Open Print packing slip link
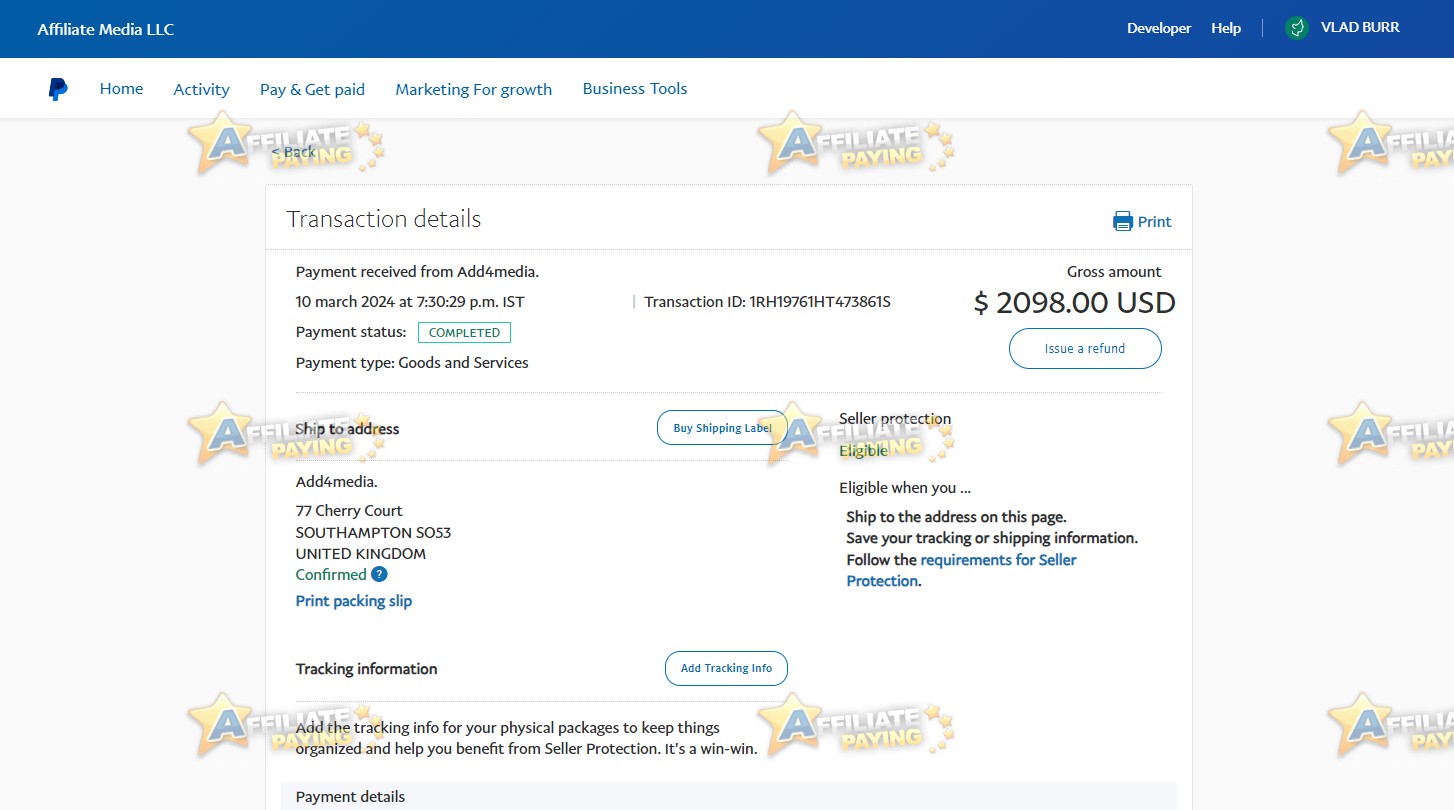Viewport: 1454px width, 810px height. [x=354, y=601]
